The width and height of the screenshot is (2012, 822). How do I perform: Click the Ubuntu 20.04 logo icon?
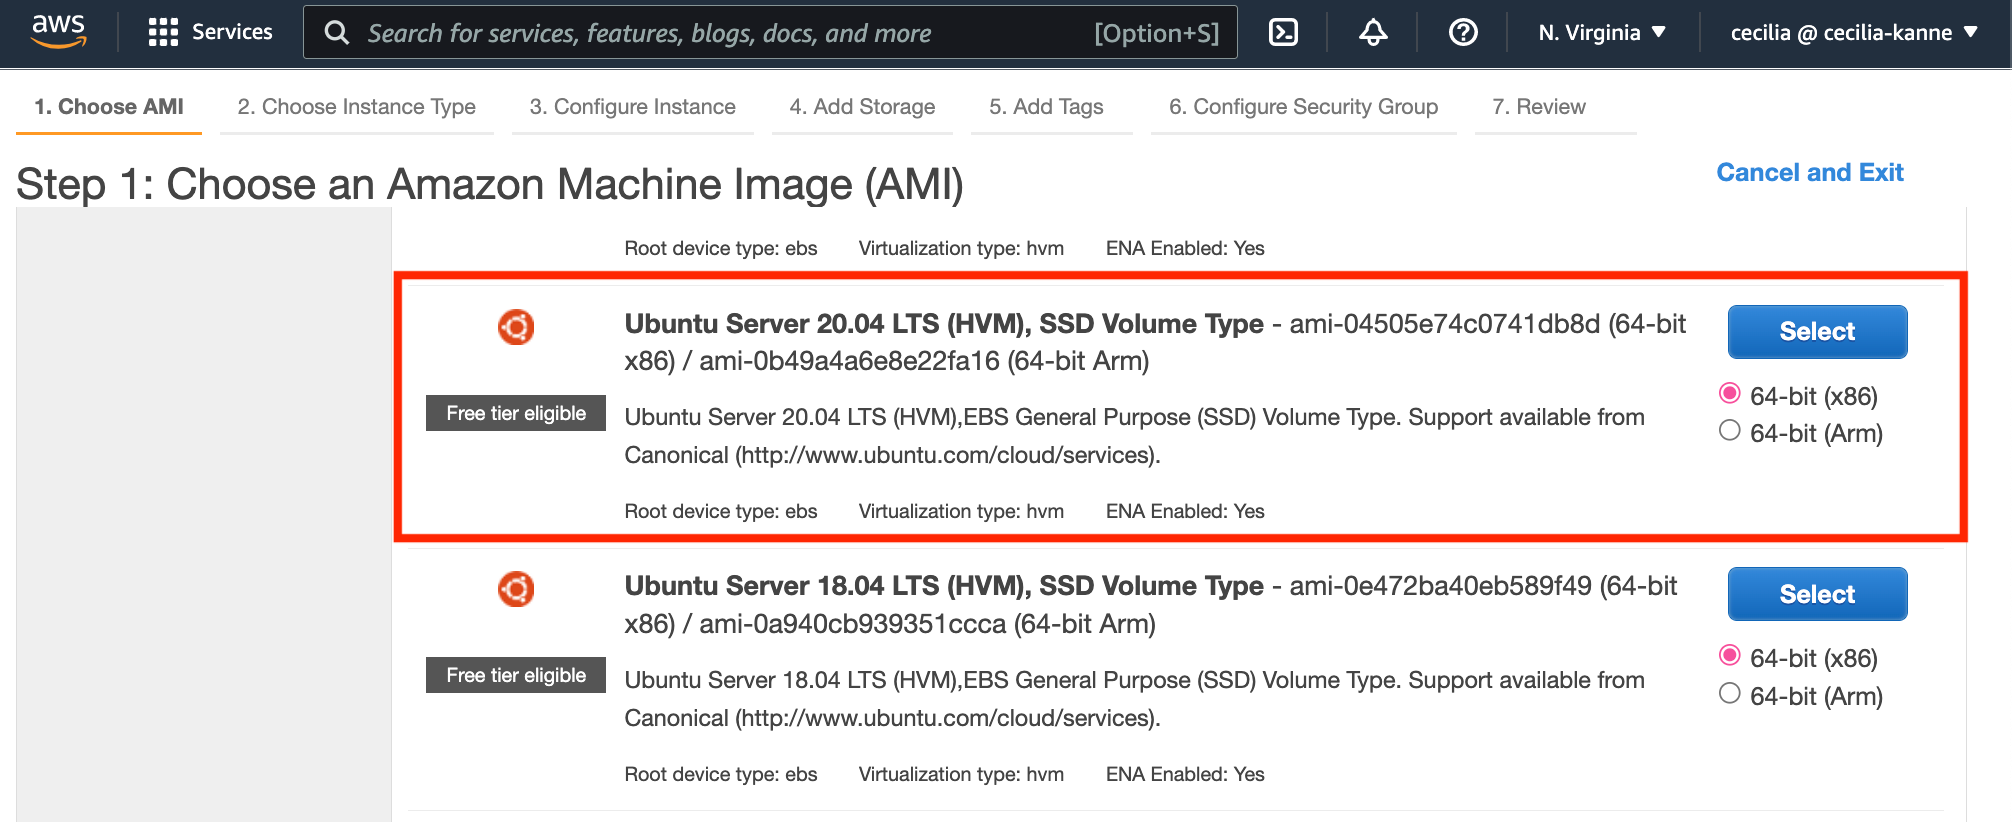[x=516, y=327]
